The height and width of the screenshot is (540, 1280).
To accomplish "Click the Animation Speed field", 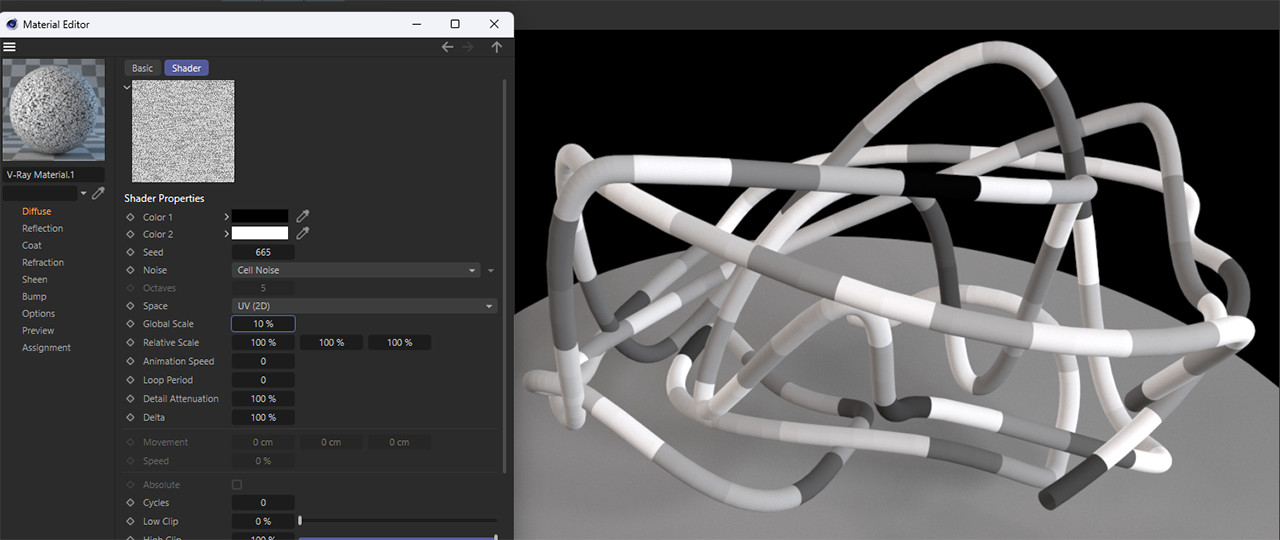I will click(x=263, y=361).
